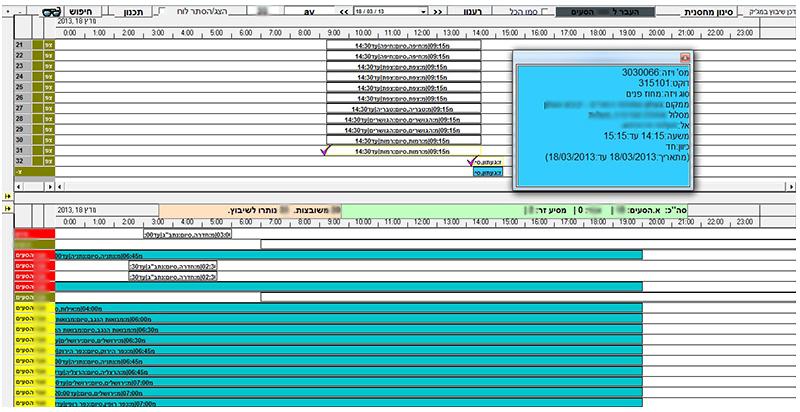The height and width of the screenshot is (412, 800).
Task: Click the lower yellow arrow splitter icon
Action: (x=8, y=209)
